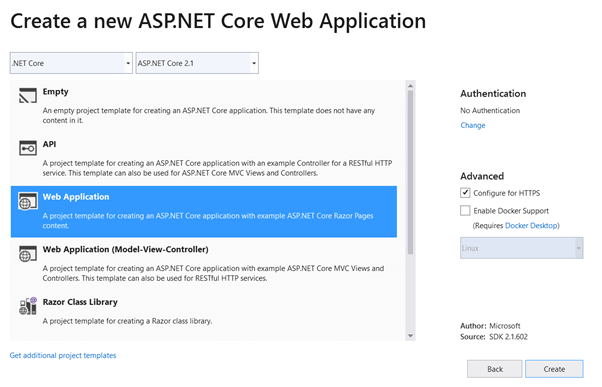
Task: Open the .NET Core framework dropdown
Action: coord(71,63)
